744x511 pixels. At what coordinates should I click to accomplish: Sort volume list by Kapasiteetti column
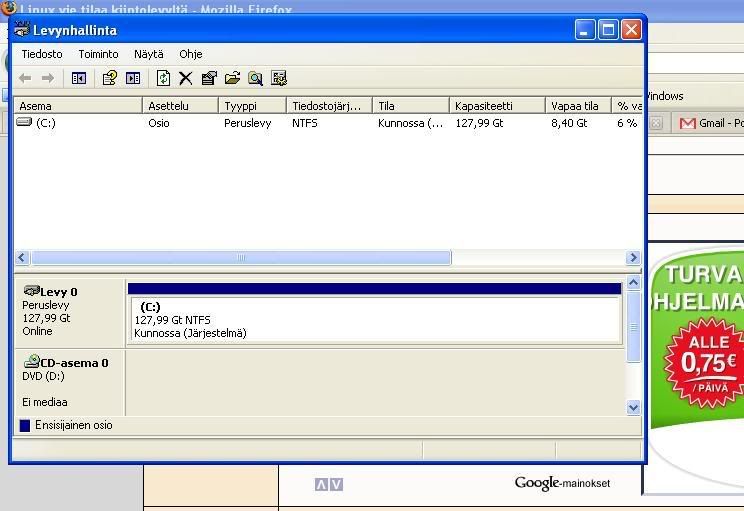point(496,105)
